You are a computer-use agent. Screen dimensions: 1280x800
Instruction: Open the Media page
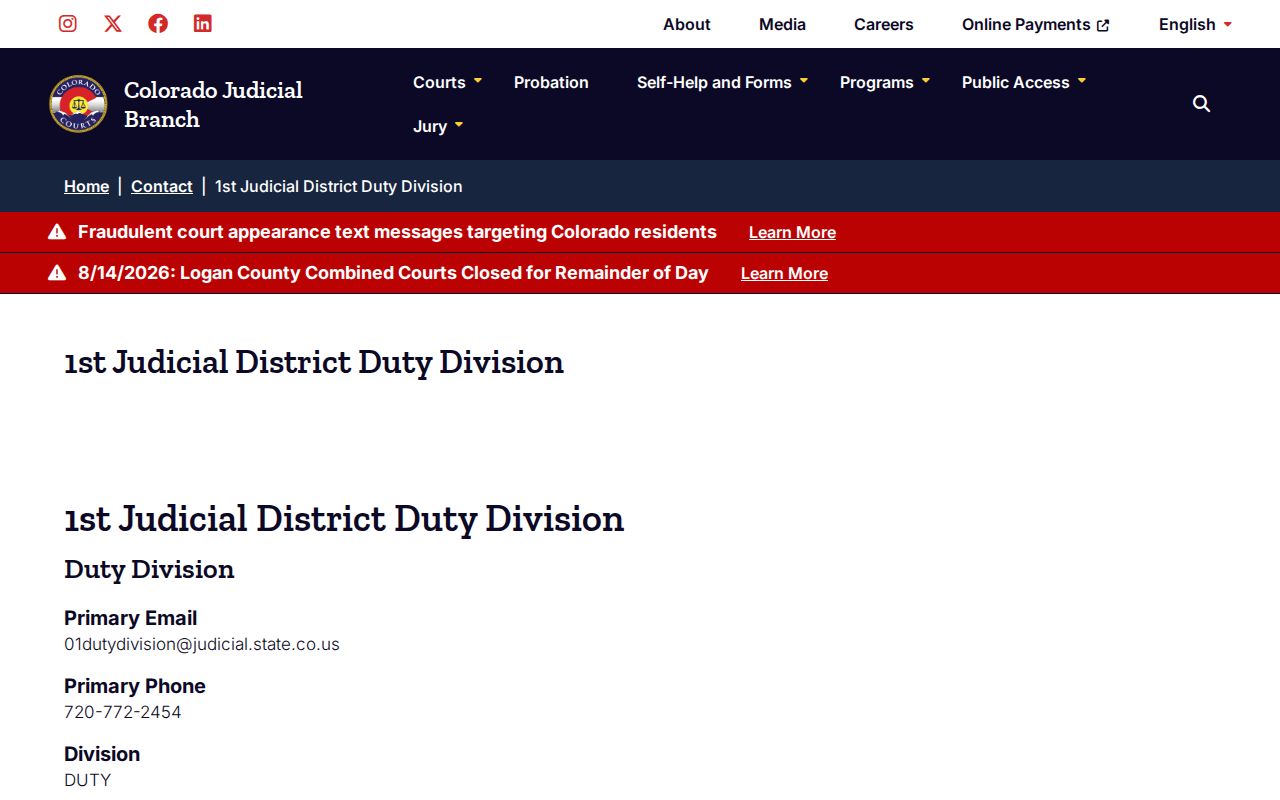(782, 24)
